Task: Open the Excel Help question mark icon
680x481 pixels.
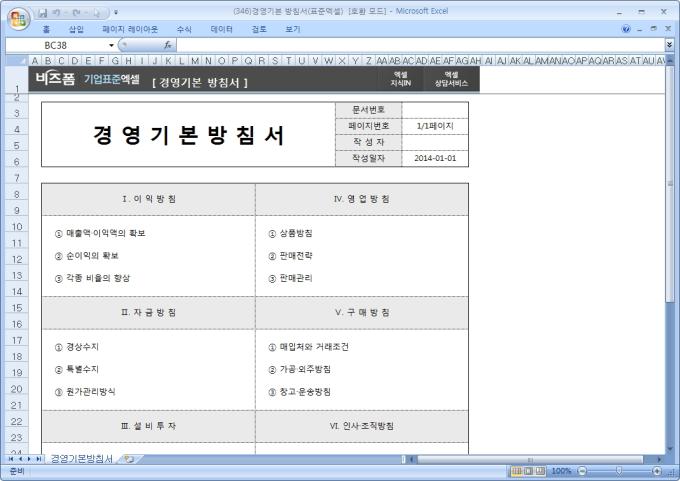Action: (x=626, y=29)
